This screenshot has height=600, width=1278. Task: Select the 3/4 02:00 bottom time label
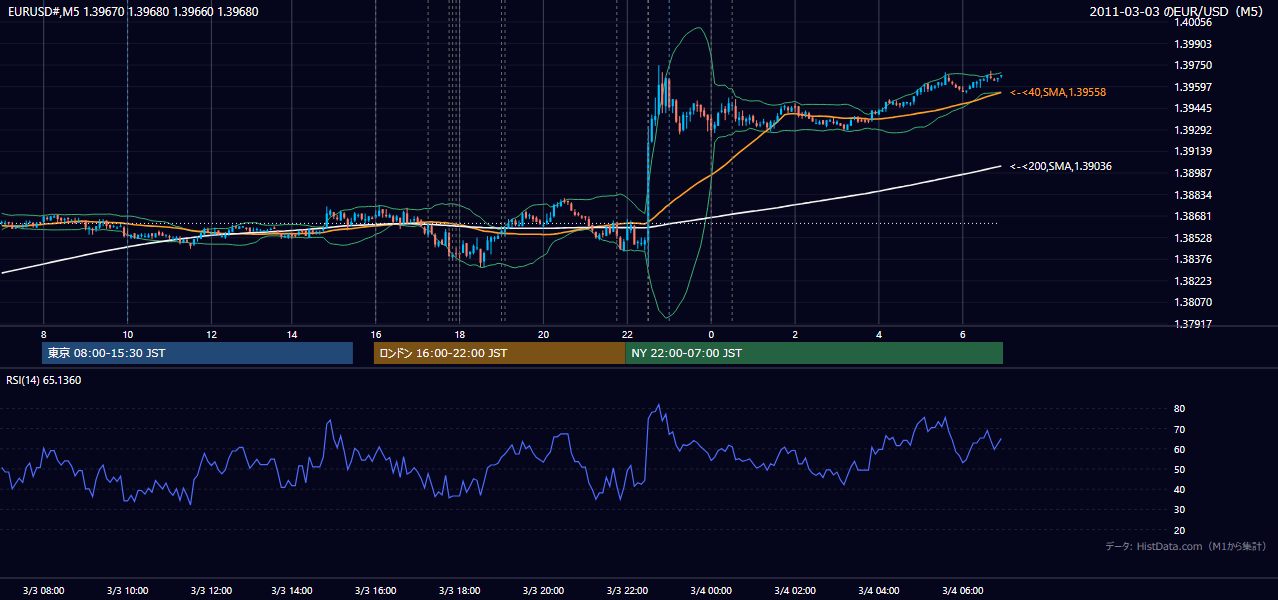click(x=795, y=591)
